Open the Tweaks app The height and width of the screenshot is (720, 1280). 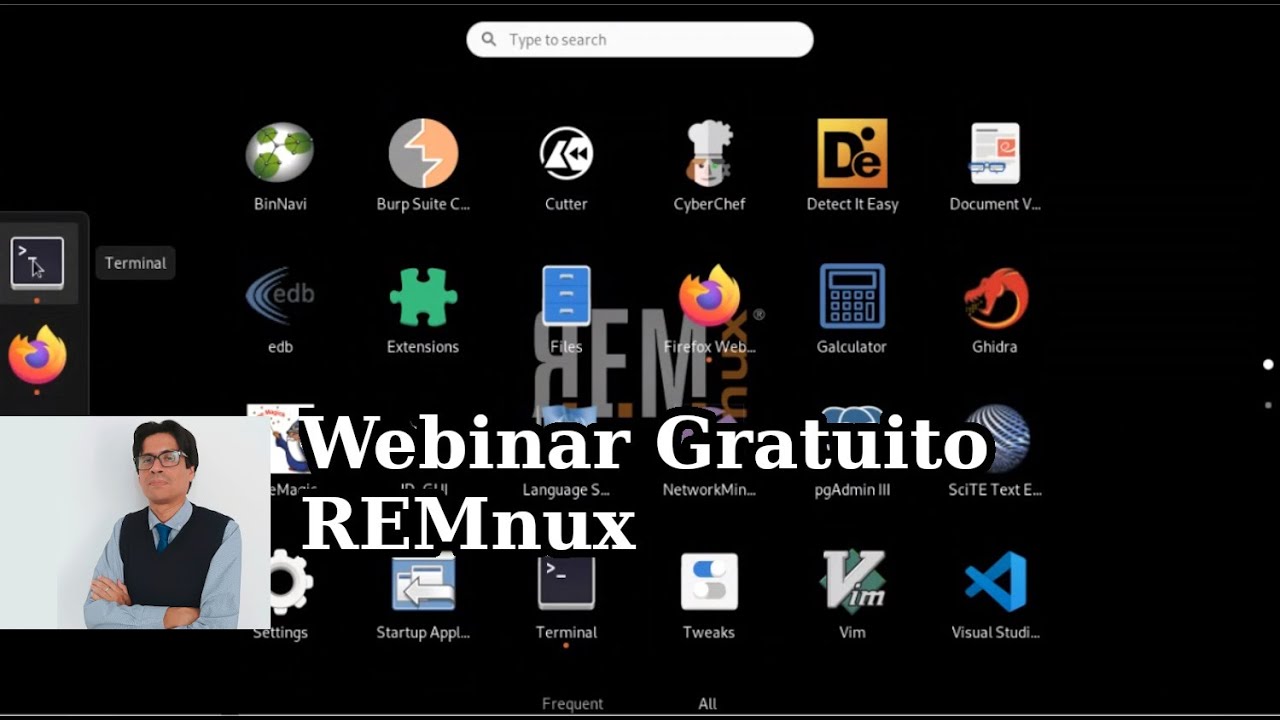[709, 583]
